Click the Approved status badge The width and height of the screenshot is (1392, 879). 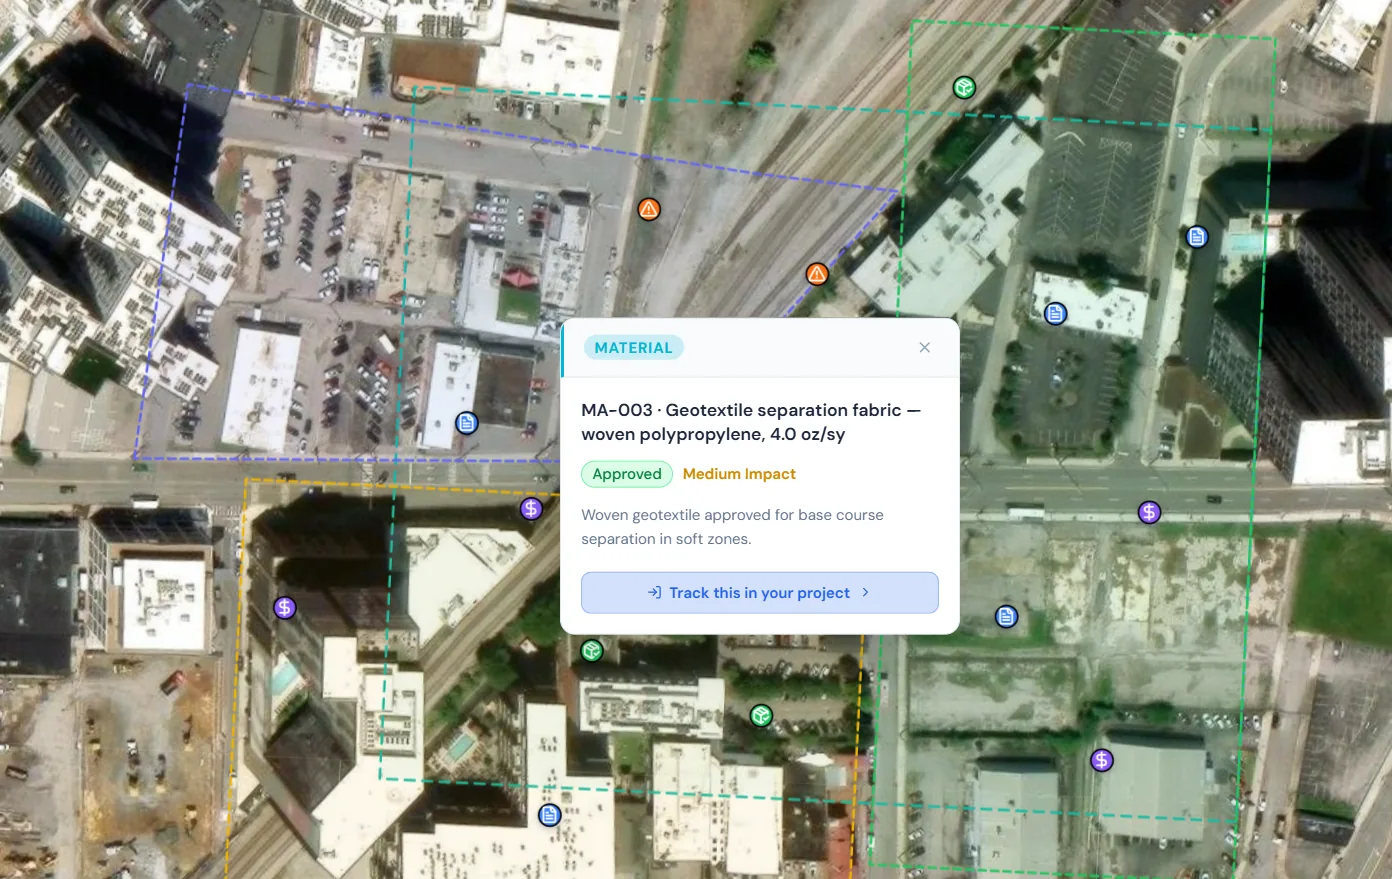coord(627,474)
